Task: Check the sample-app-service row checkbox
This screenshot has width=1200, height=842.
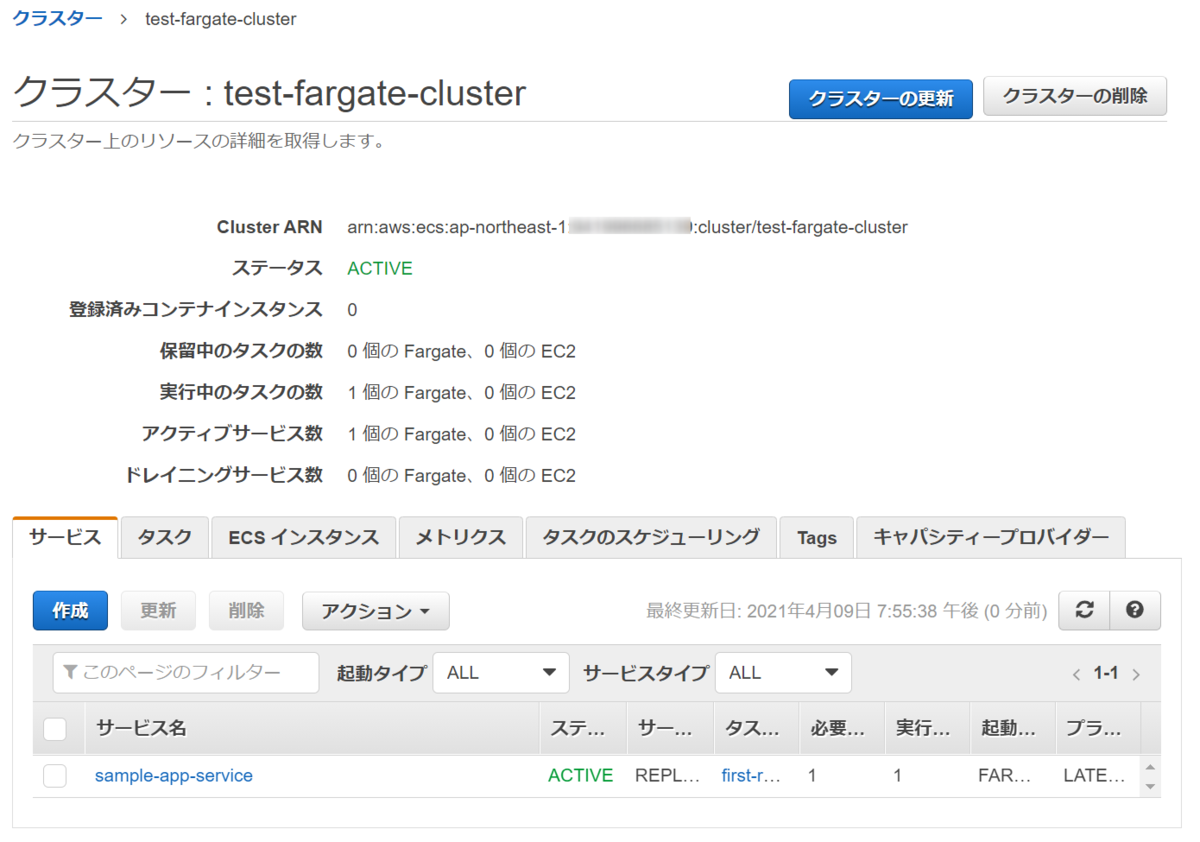Action: click(x=55, y=775)
